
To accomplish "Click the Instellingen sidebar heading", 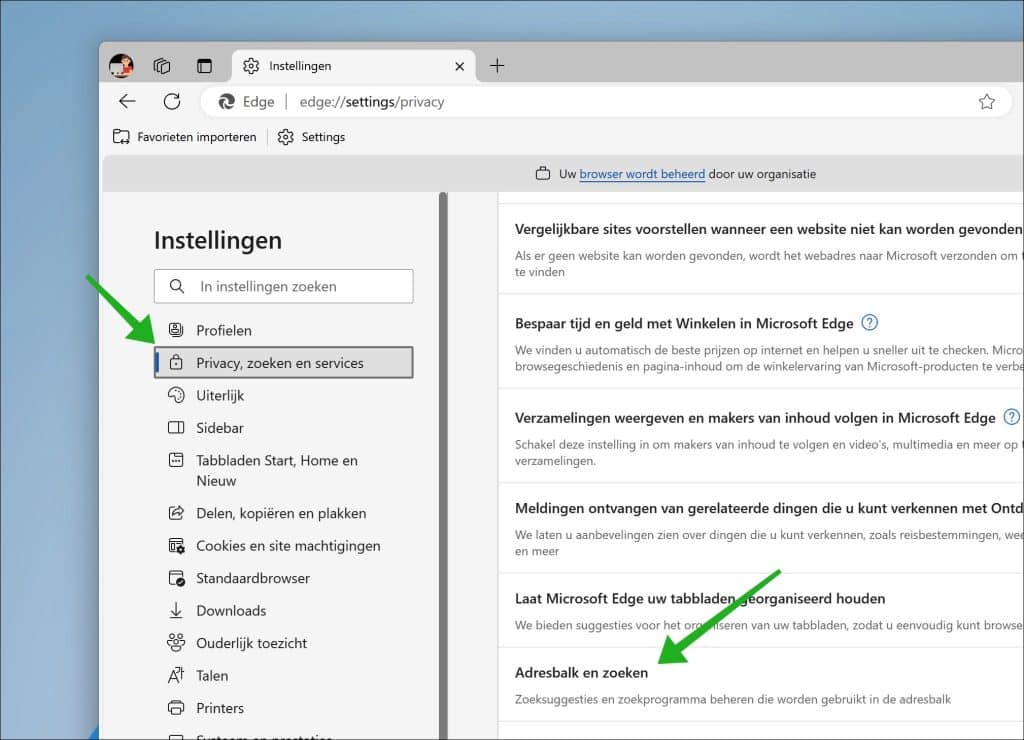I will pos(218,240).
